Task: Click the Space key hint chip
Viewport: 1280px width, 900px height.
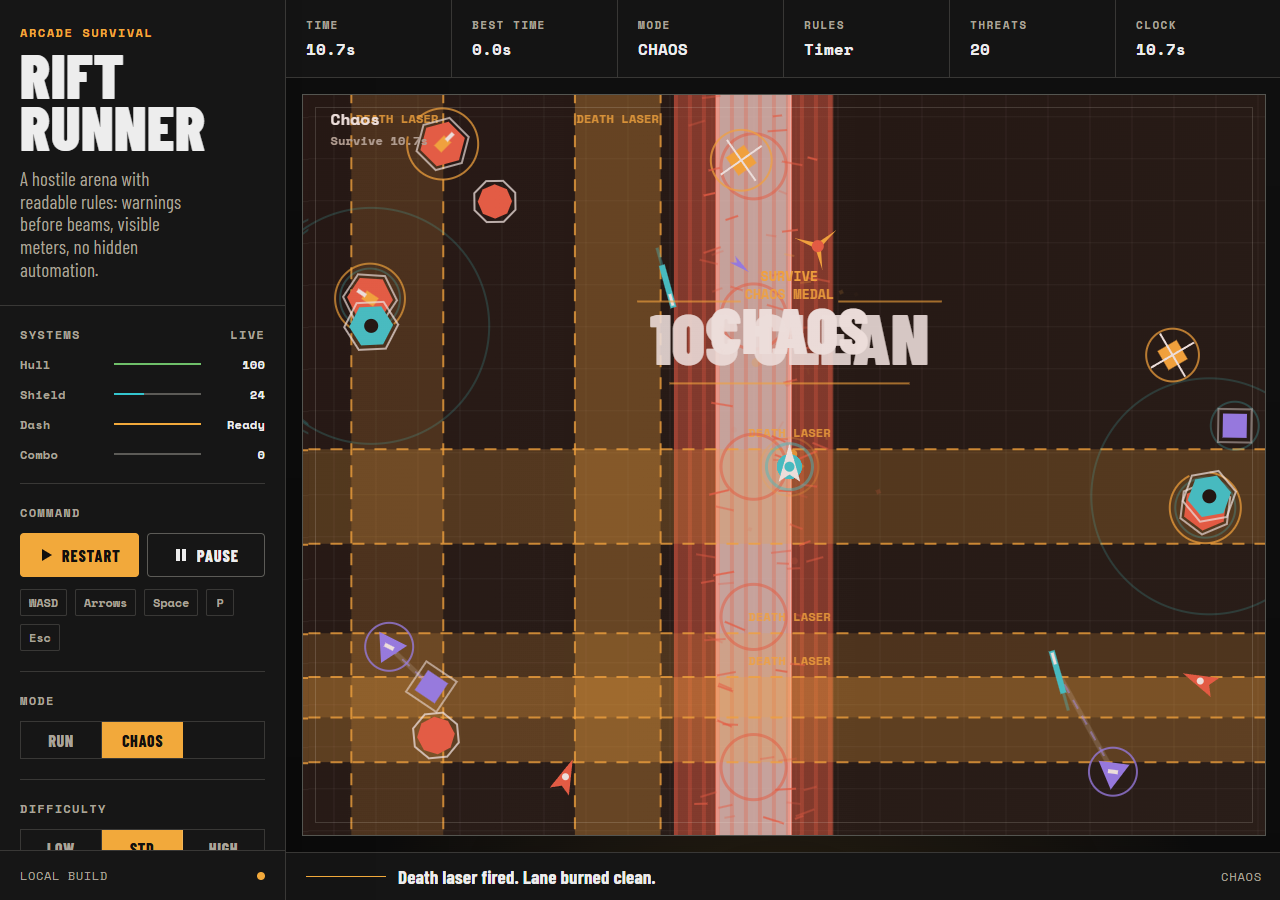Action: [x=171, y=603]
